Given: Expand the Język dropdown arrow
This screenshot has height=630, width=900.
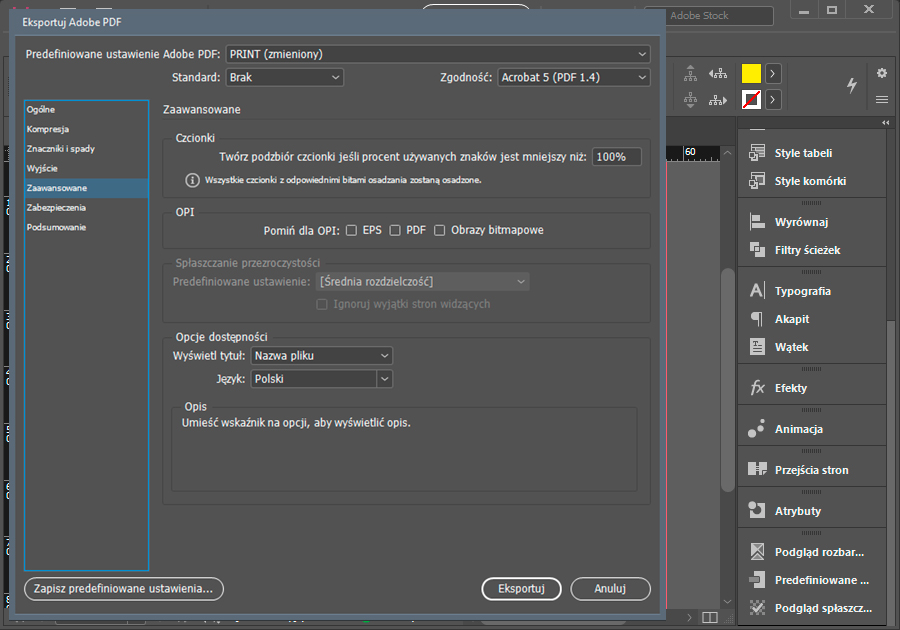Looking at the screenshot, I should [385, 379].
